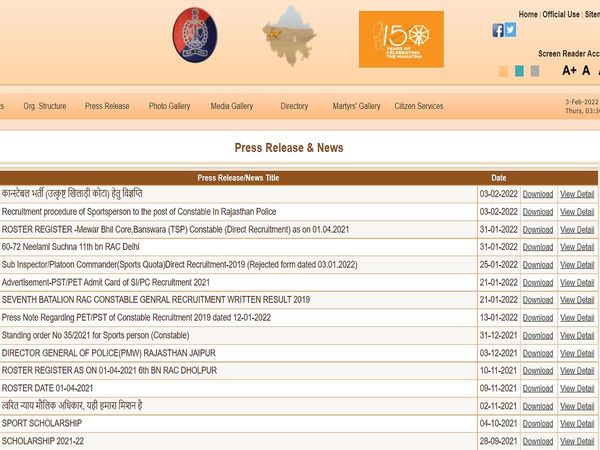Screen dimensions: 600x450
Task: Open the Twitter page icon
Action: click(x=510, y=29)
